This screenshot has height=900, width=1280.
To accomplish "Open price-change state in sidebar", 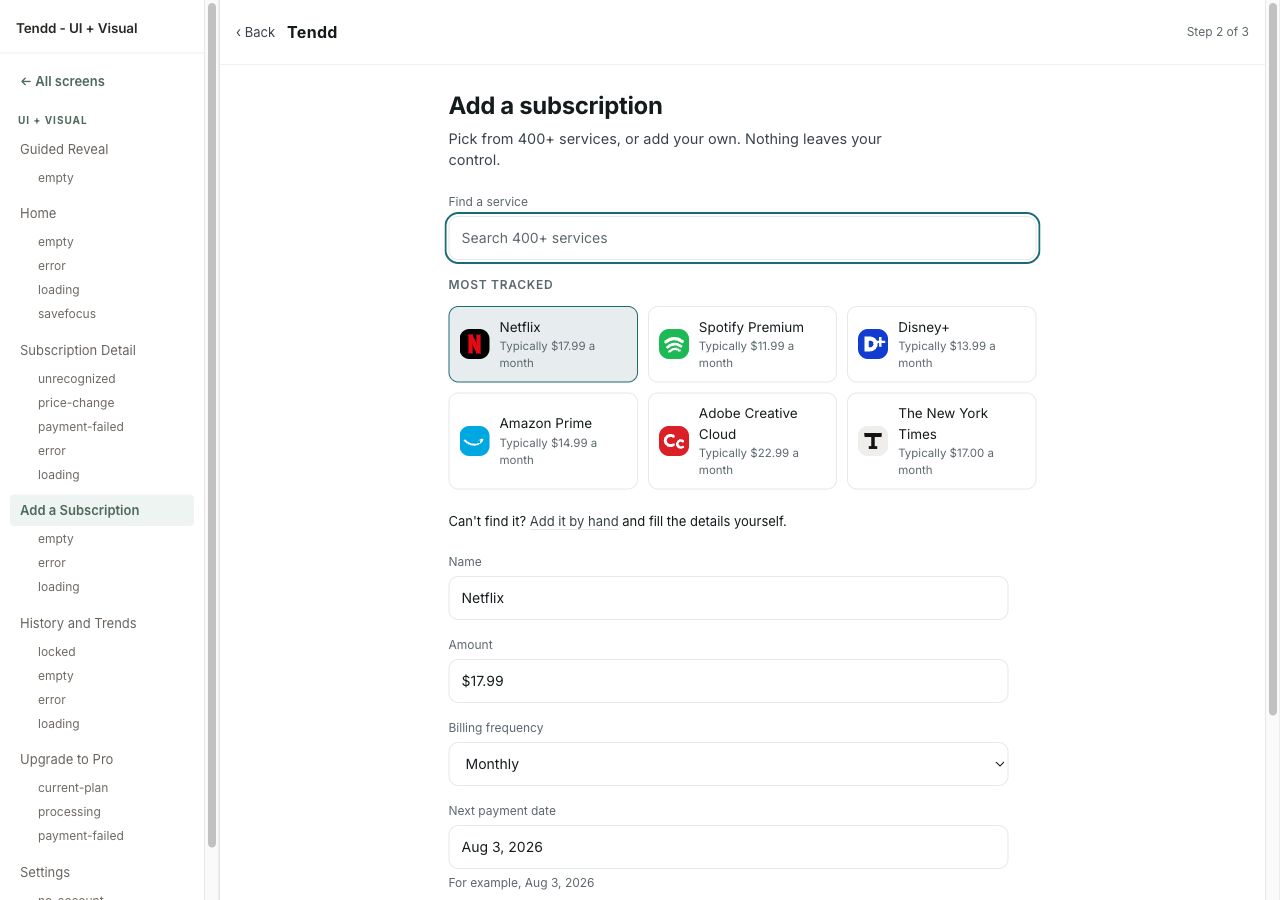I will pos(76,403).
